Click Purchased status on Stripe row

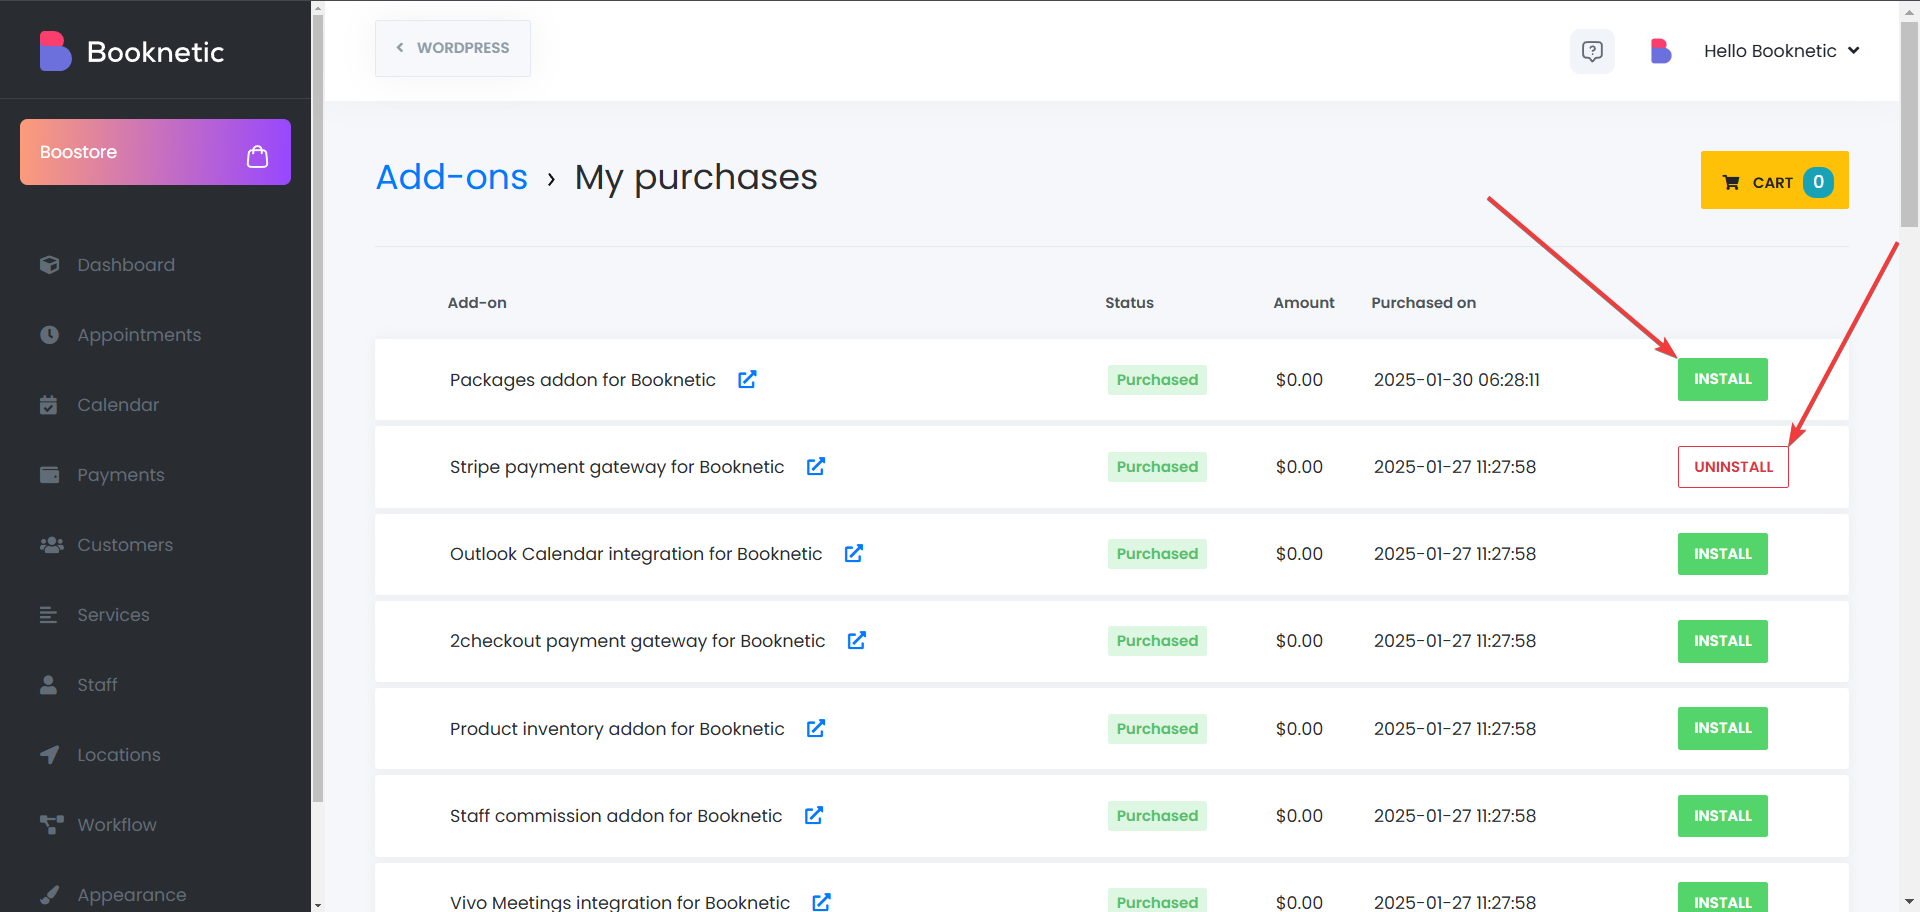pos(1157,467)
